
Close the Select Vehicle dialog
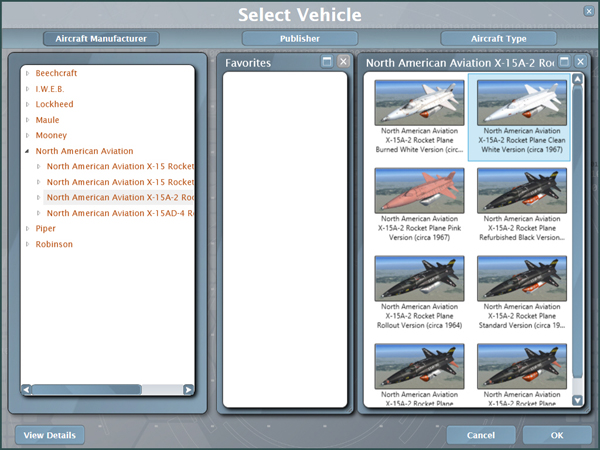tap(589, 11)
